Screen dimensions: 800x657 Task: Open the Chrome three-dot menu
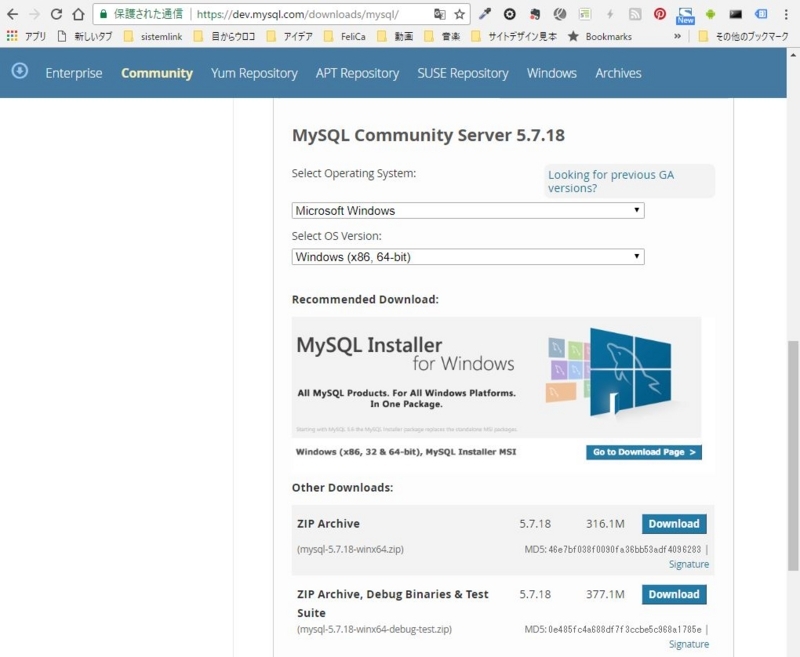point(786,14)
